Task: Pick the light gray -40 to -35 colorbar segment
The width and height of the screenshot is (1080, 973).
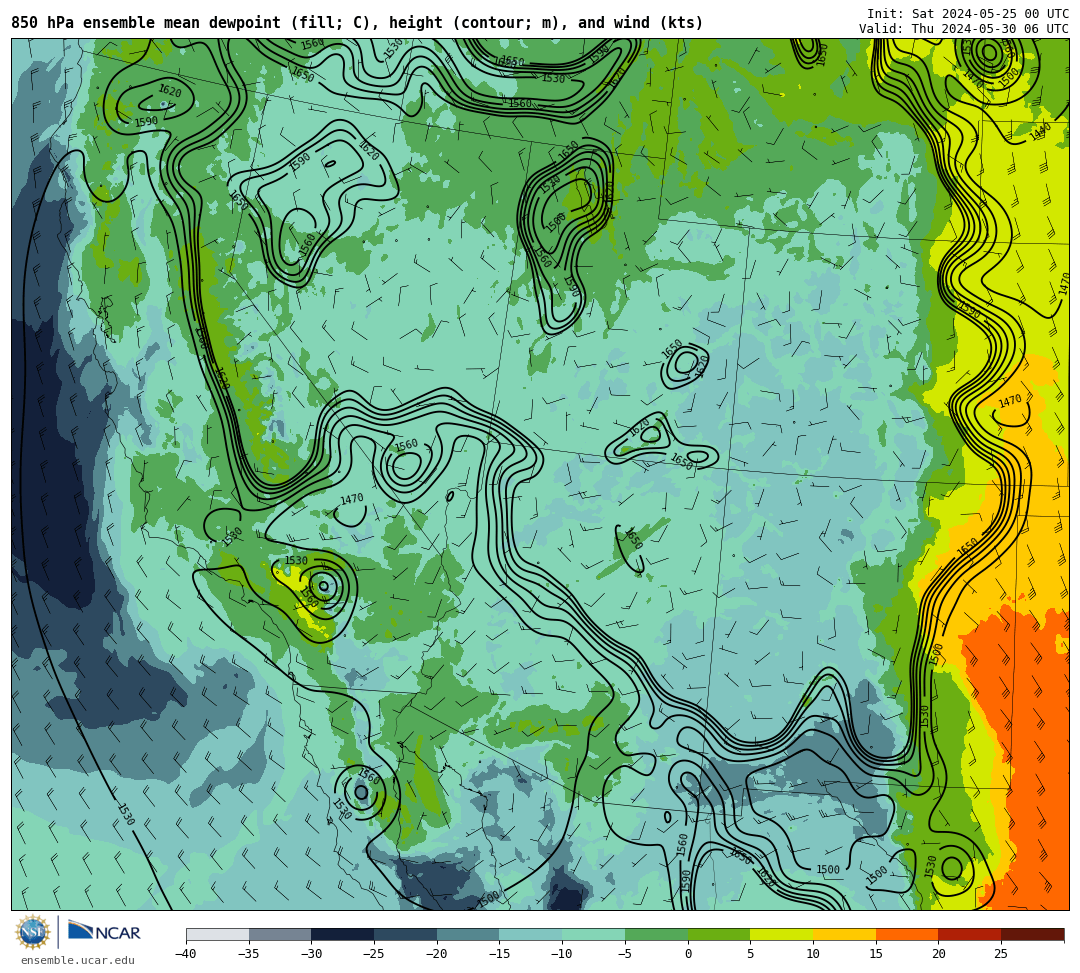Action: 218,934
